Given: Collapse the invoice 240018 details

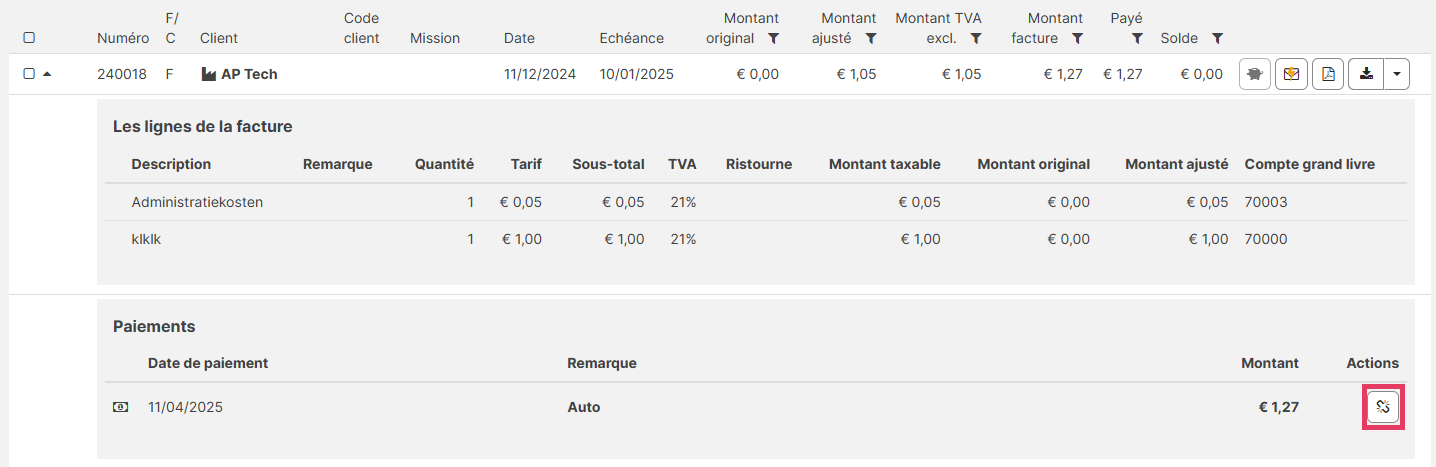Looking at the screenshot, I should tap(46, 74).
